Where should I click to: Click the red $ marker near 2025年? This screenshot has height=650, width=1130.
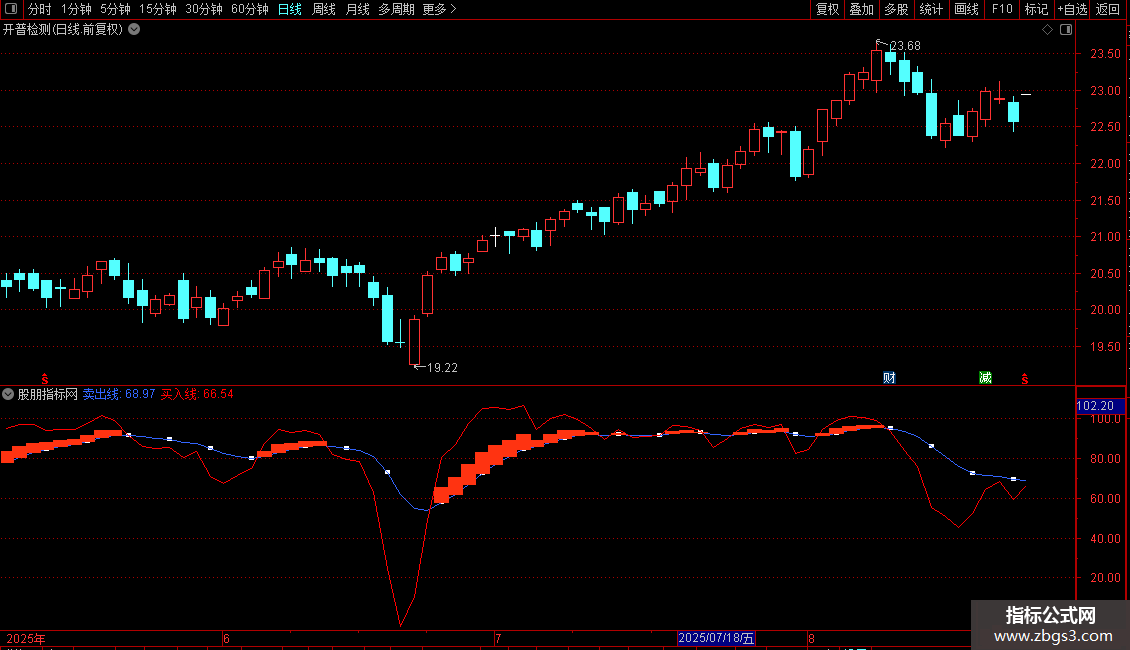[45, 379]
